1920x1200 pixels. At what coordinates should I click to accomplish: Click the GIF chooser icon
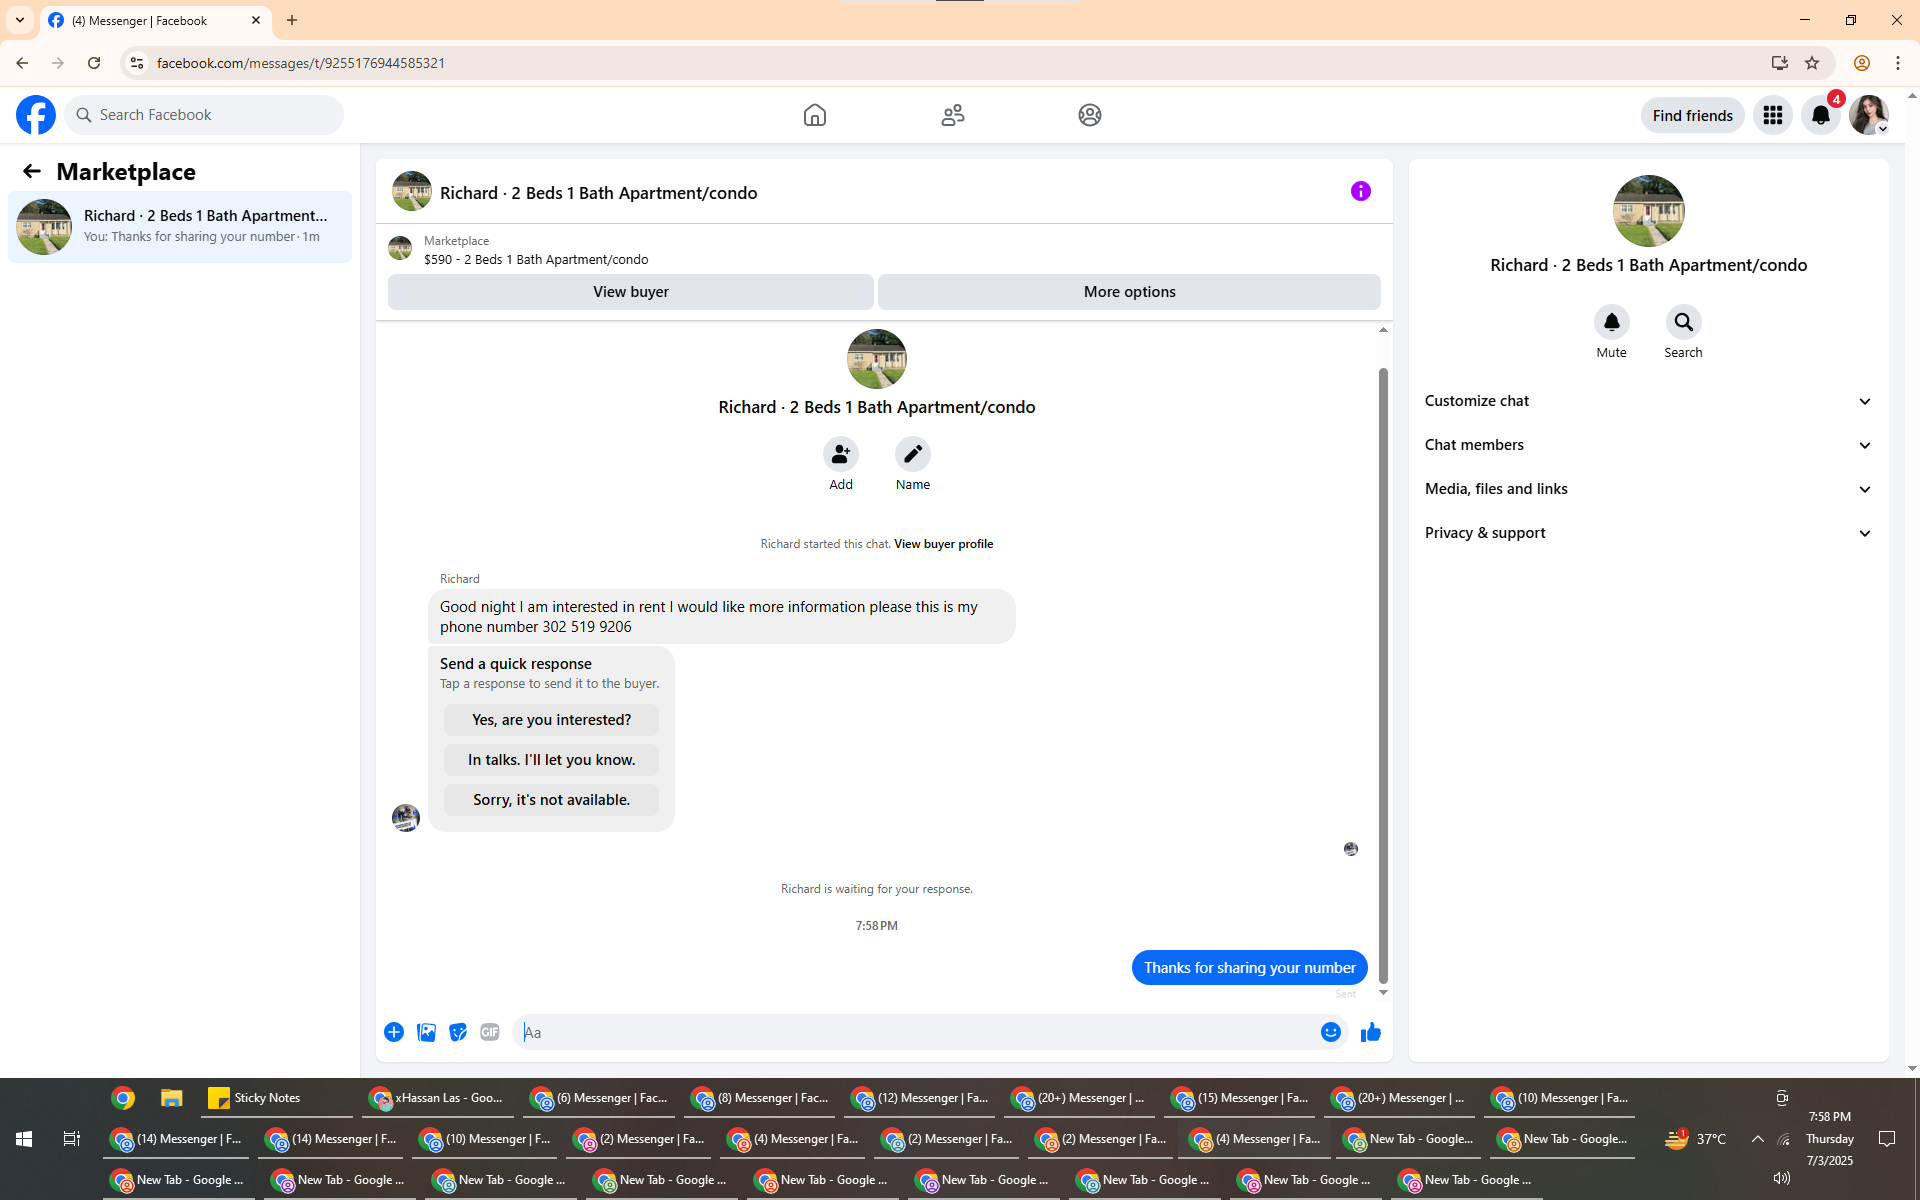[x=489, y=1032]
